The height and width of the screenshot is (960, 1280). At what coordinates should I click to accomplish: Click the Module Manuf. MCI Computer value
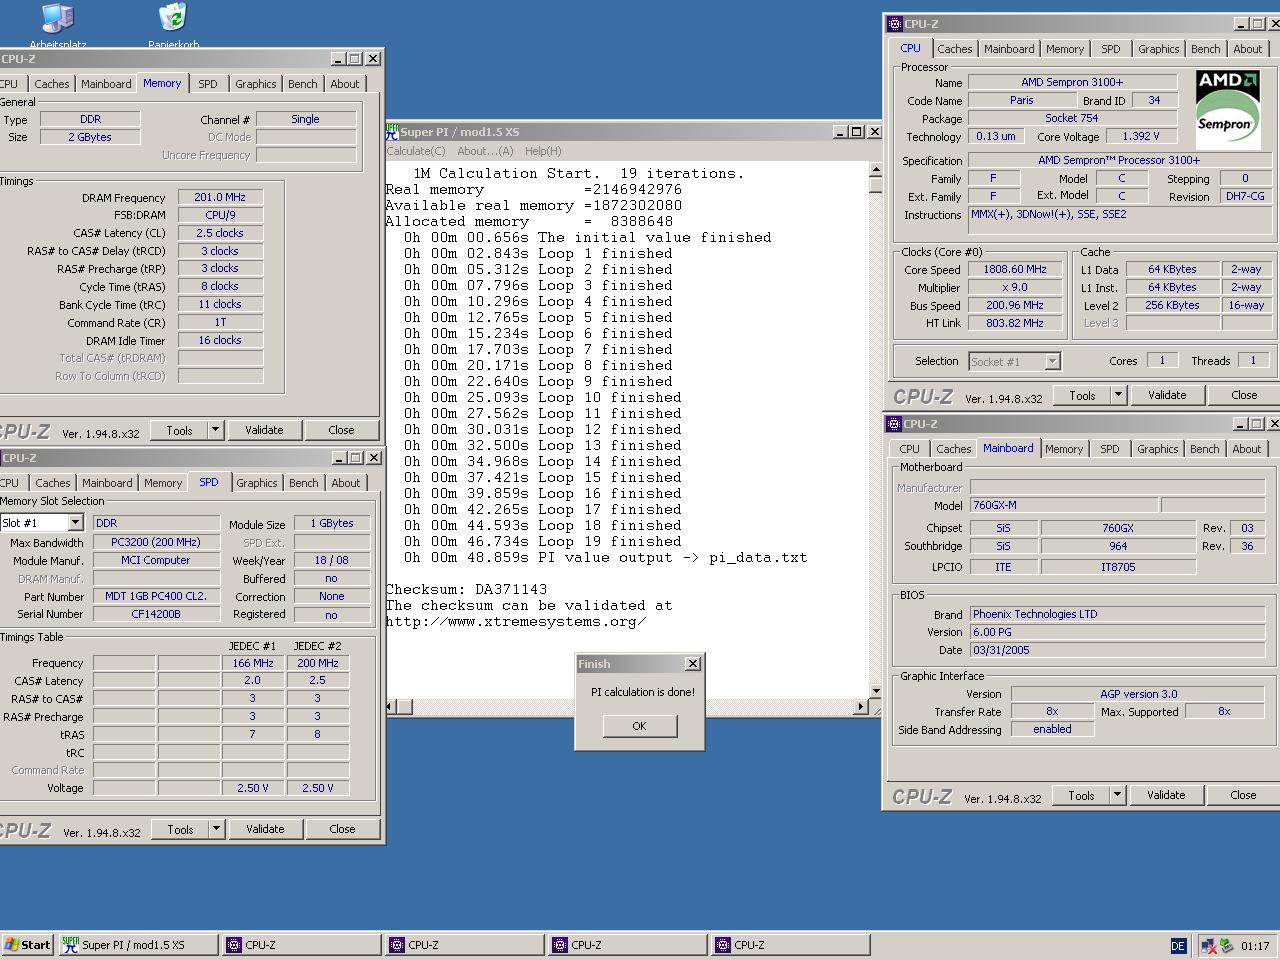pos(156,560)
